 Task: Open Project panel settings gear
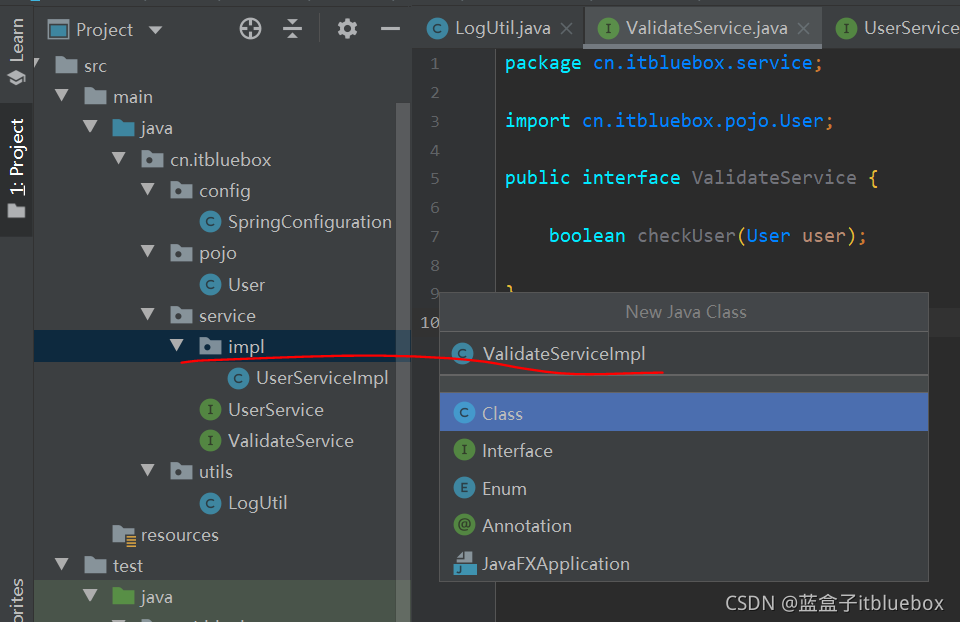tap(347, 29)
